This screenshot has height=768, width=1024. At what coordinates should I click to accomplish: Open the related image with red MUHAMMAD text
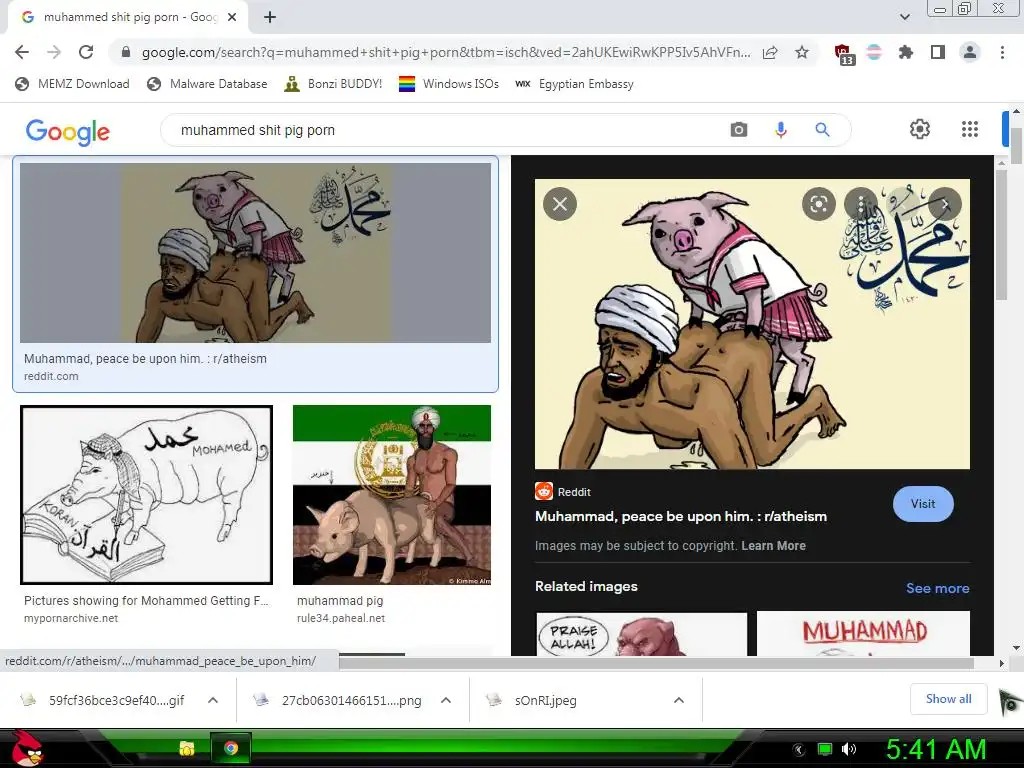tap(863, 633)
